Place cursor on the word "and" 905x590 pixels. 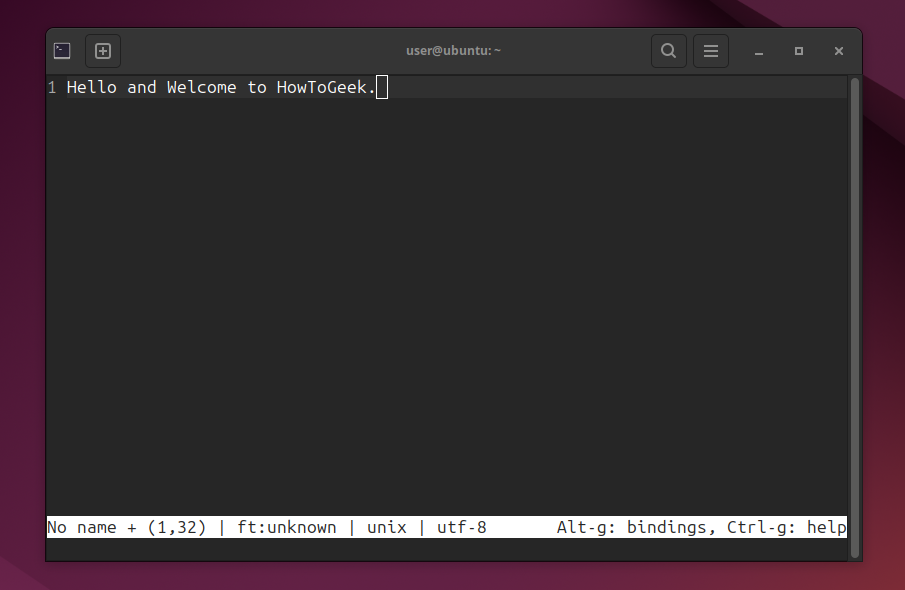click(141, 87)
